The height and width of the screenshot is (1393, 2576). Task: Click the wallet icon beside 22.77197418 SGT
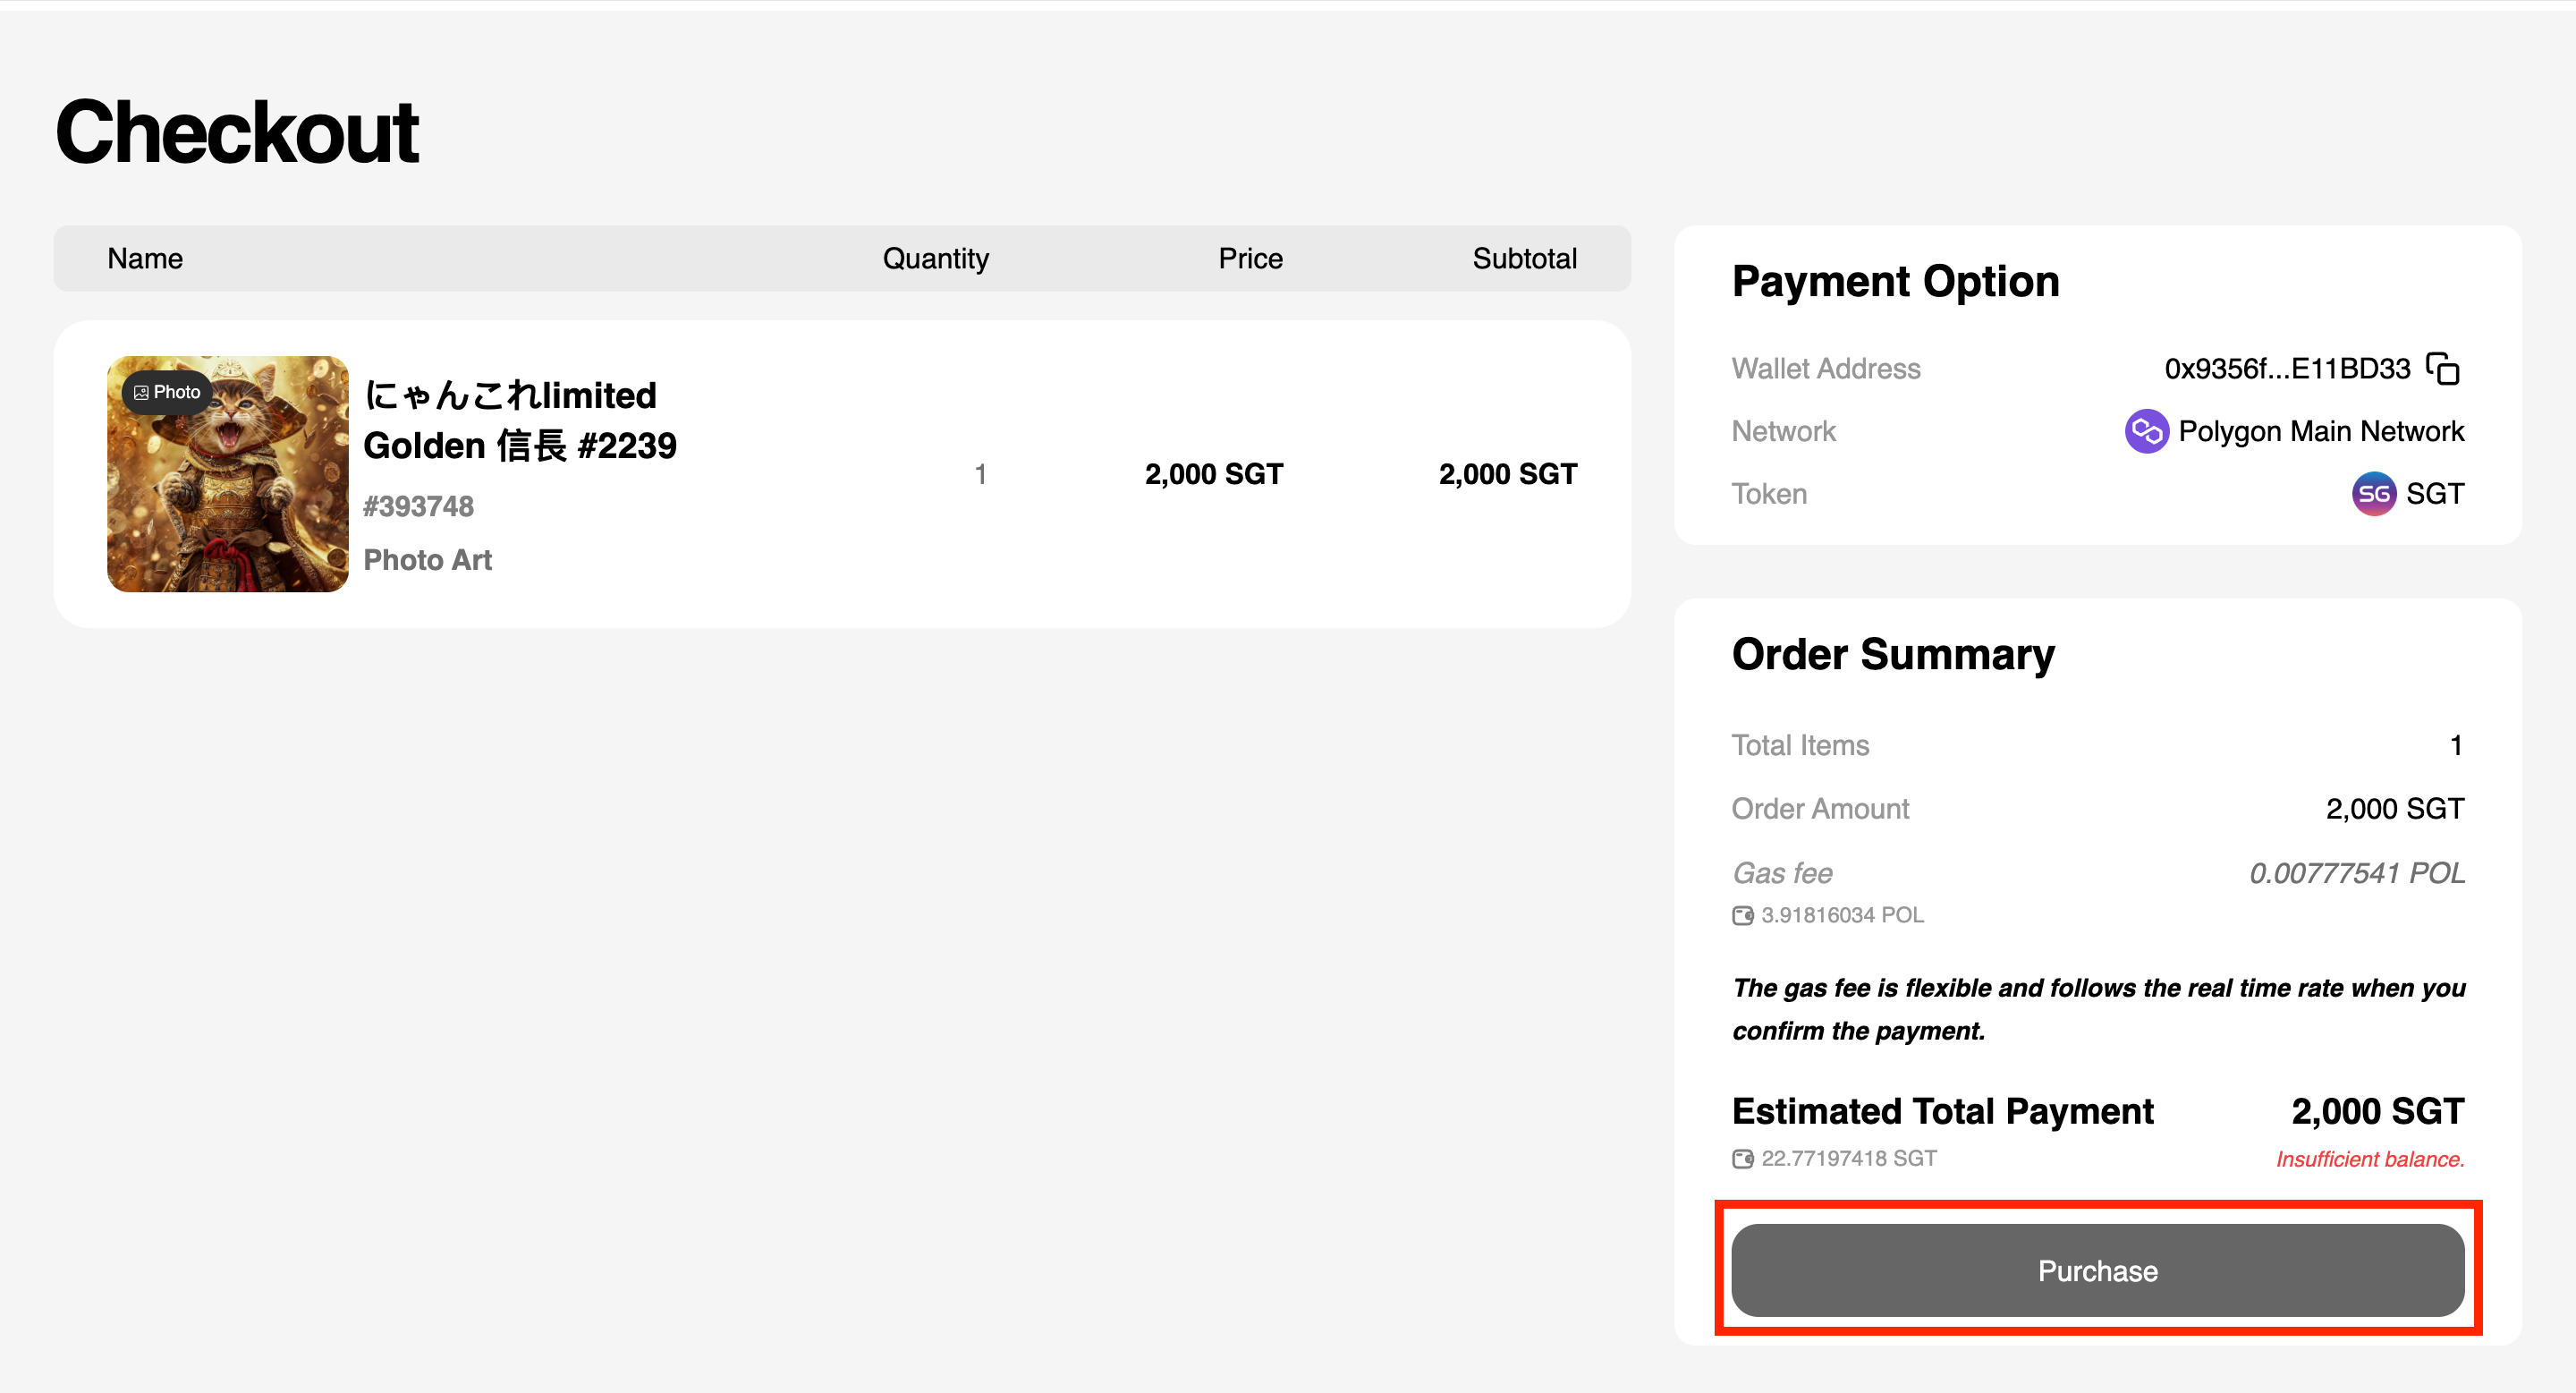(1743, 1158)
